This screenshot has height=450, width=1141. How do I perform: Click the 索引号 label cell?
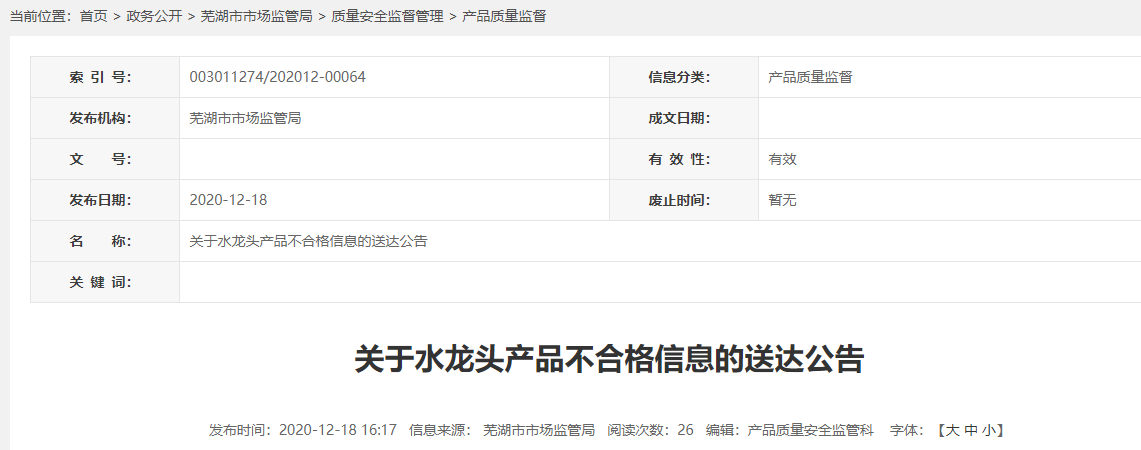point(105,77)
